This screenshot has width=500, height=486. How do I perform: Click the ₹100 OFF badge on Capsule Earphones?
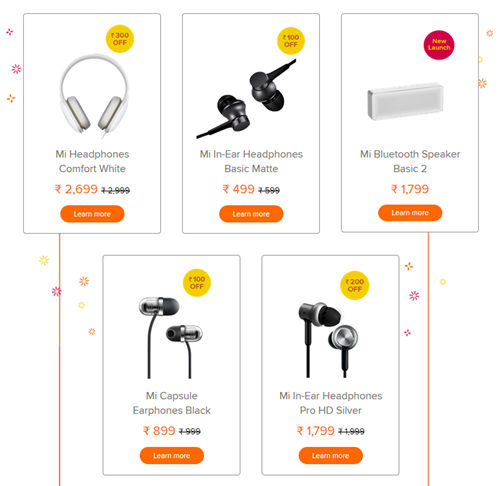(x=197, y=283)
